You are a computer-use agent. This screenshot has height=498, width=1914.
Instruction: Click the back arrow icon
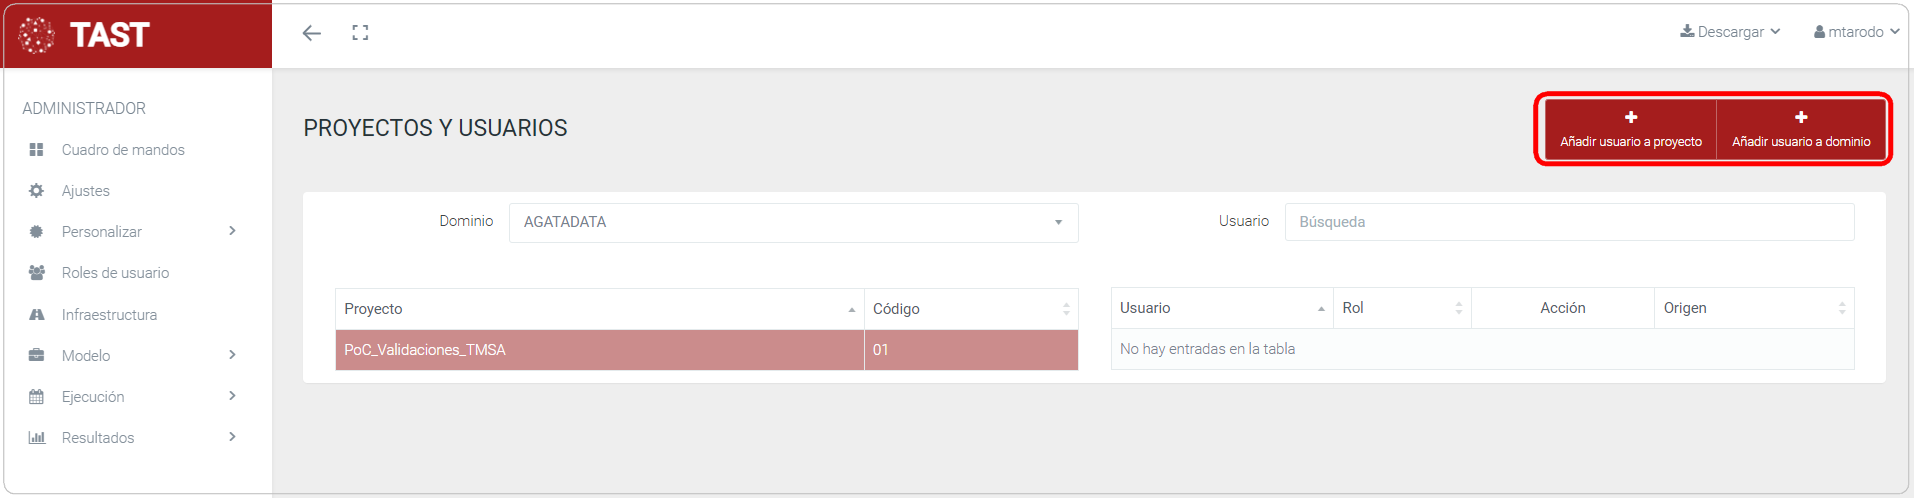pyautogui.click(x=312, y=33)
